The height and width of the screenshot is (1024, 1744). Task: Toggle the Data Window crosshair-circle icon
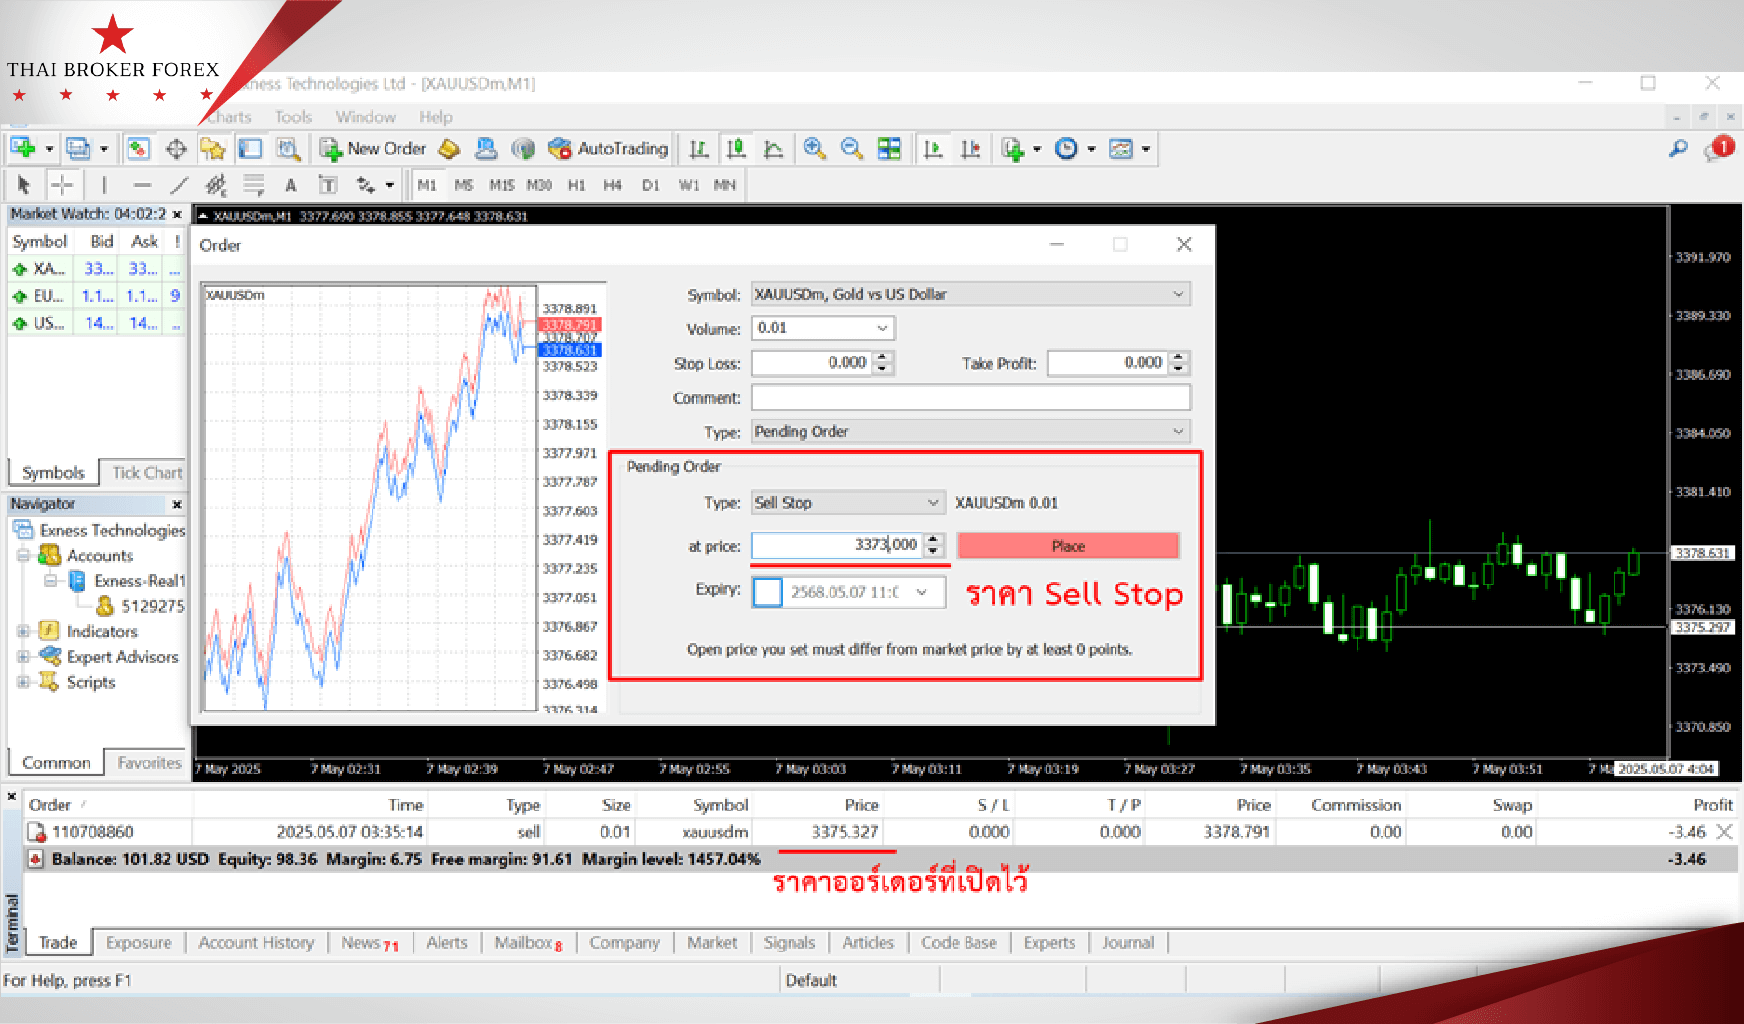point(176,149)
